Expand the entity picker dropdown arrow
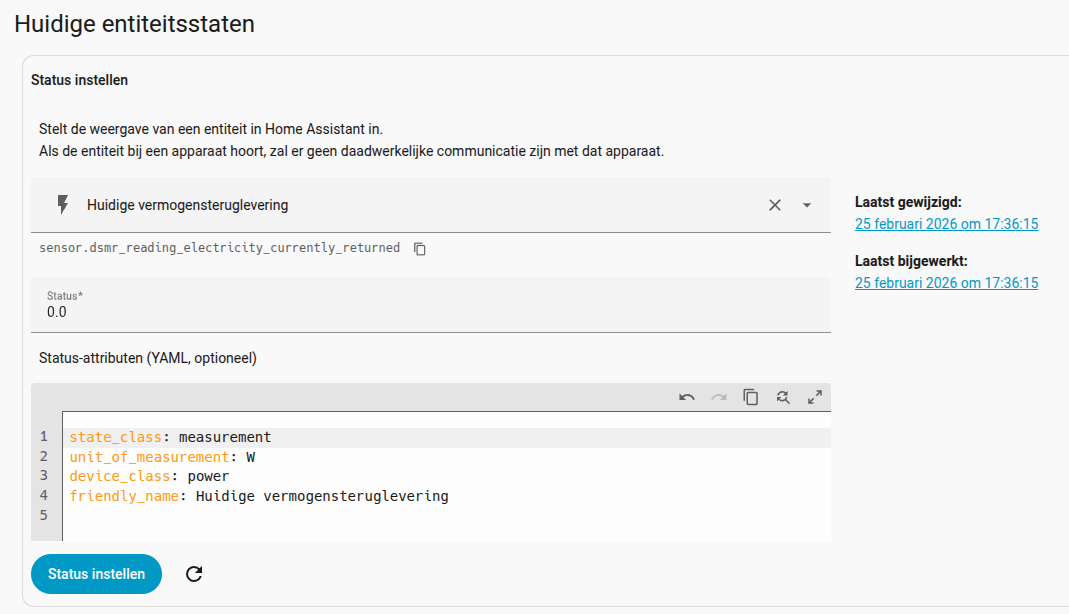The image size is (1069, 614). tap(807, 205)
